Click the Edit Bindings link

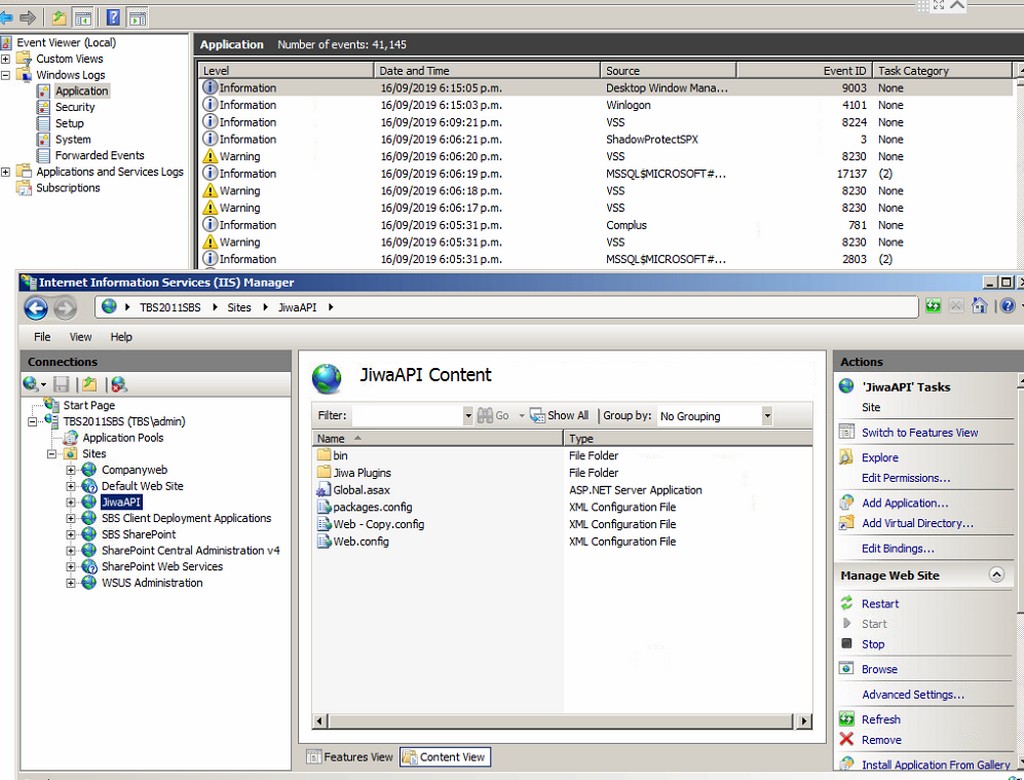pos(897,548)
